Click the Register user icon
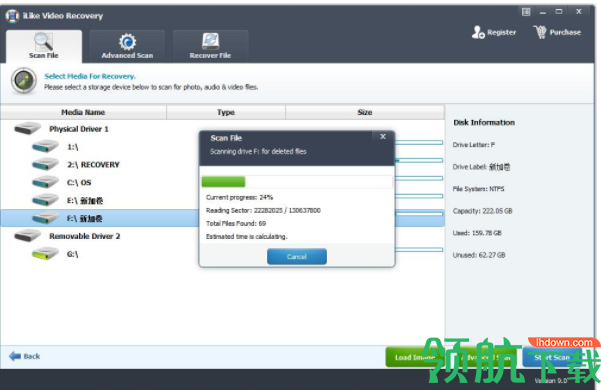This screenshot has height=390, width=601. (478, 32)
